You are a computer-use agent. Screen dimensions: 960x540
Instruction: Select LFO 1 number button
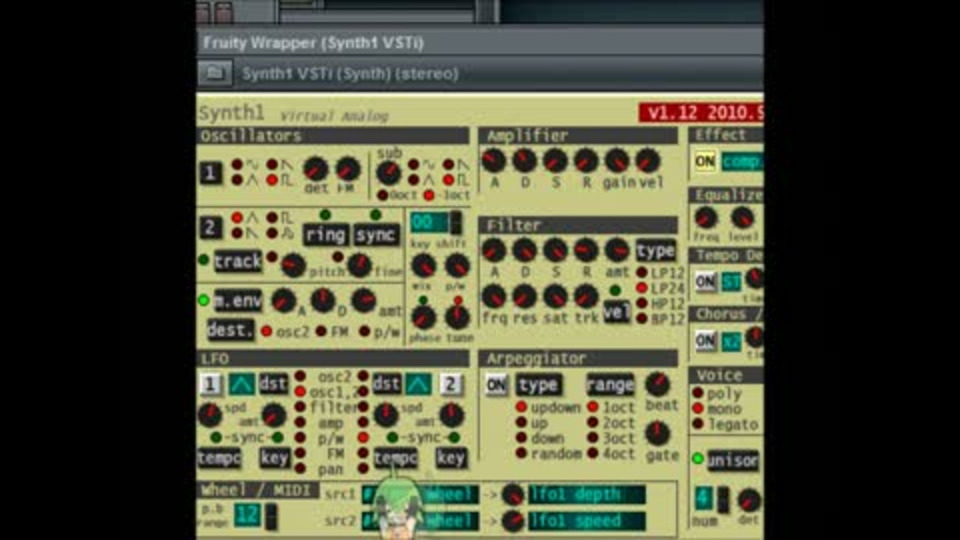click(x=210, y=384)
